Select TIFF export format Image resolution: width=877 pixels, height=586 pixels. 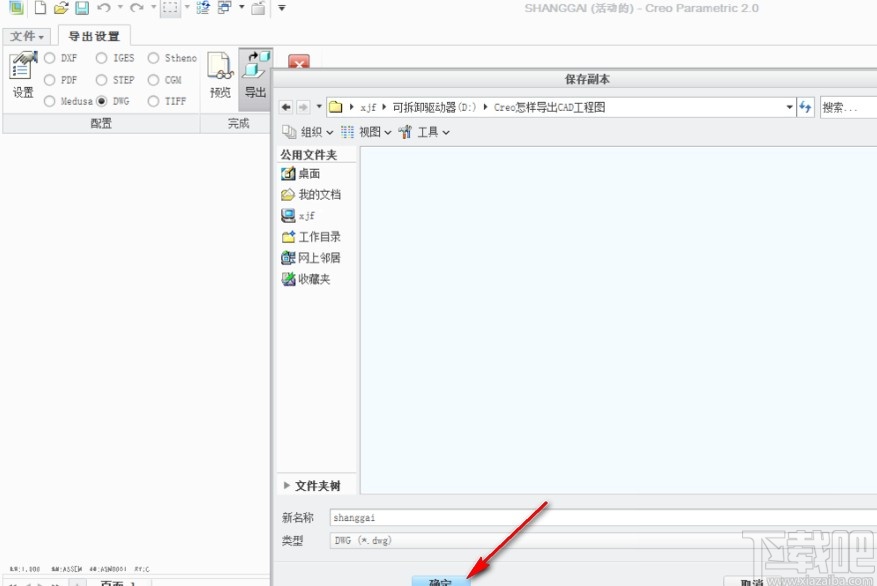[x=167, y=101]
